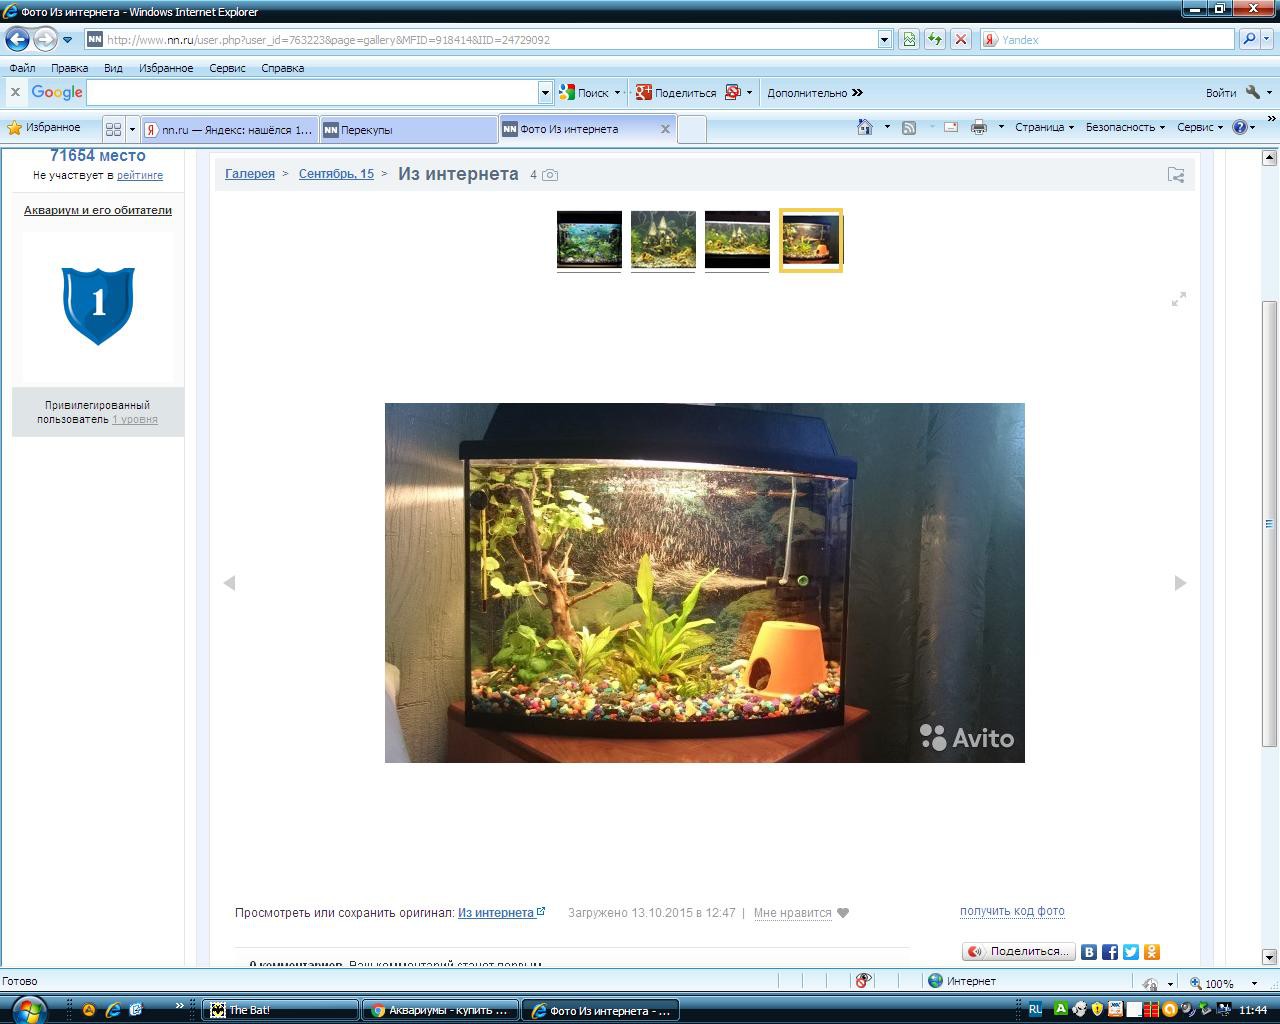The width and height of the screenshot is (1280, 1024).
Task: Expand the Страница command bar menu
Action: [1044, 127]
